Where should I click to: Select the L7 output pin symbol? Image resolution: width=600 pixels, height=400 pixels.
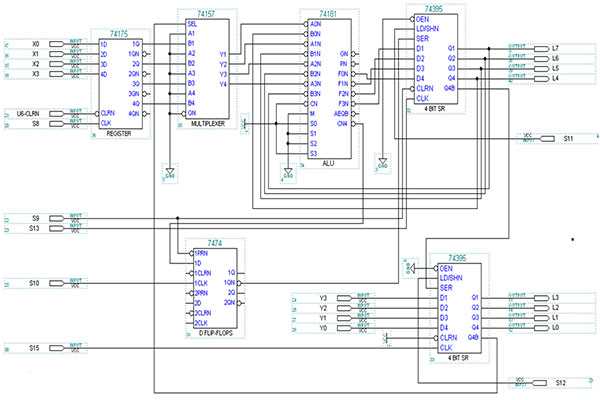541,49
